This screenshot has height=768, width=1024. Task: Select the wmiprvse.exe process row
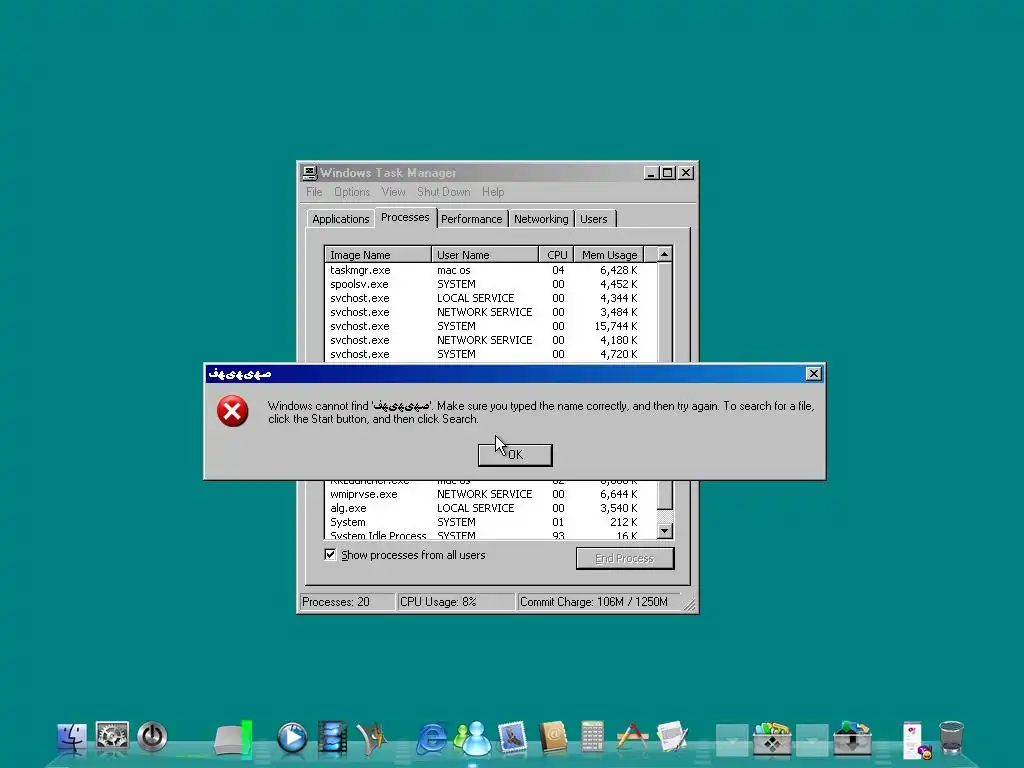click(490, 494)
